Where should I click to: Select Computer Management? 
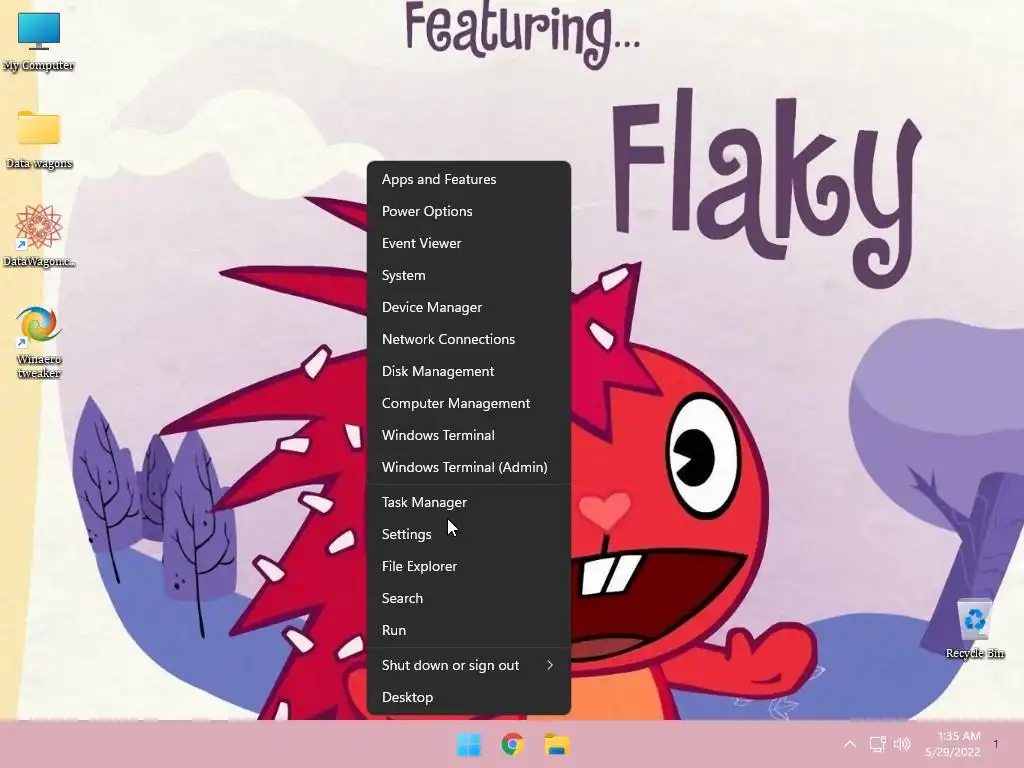469,403
